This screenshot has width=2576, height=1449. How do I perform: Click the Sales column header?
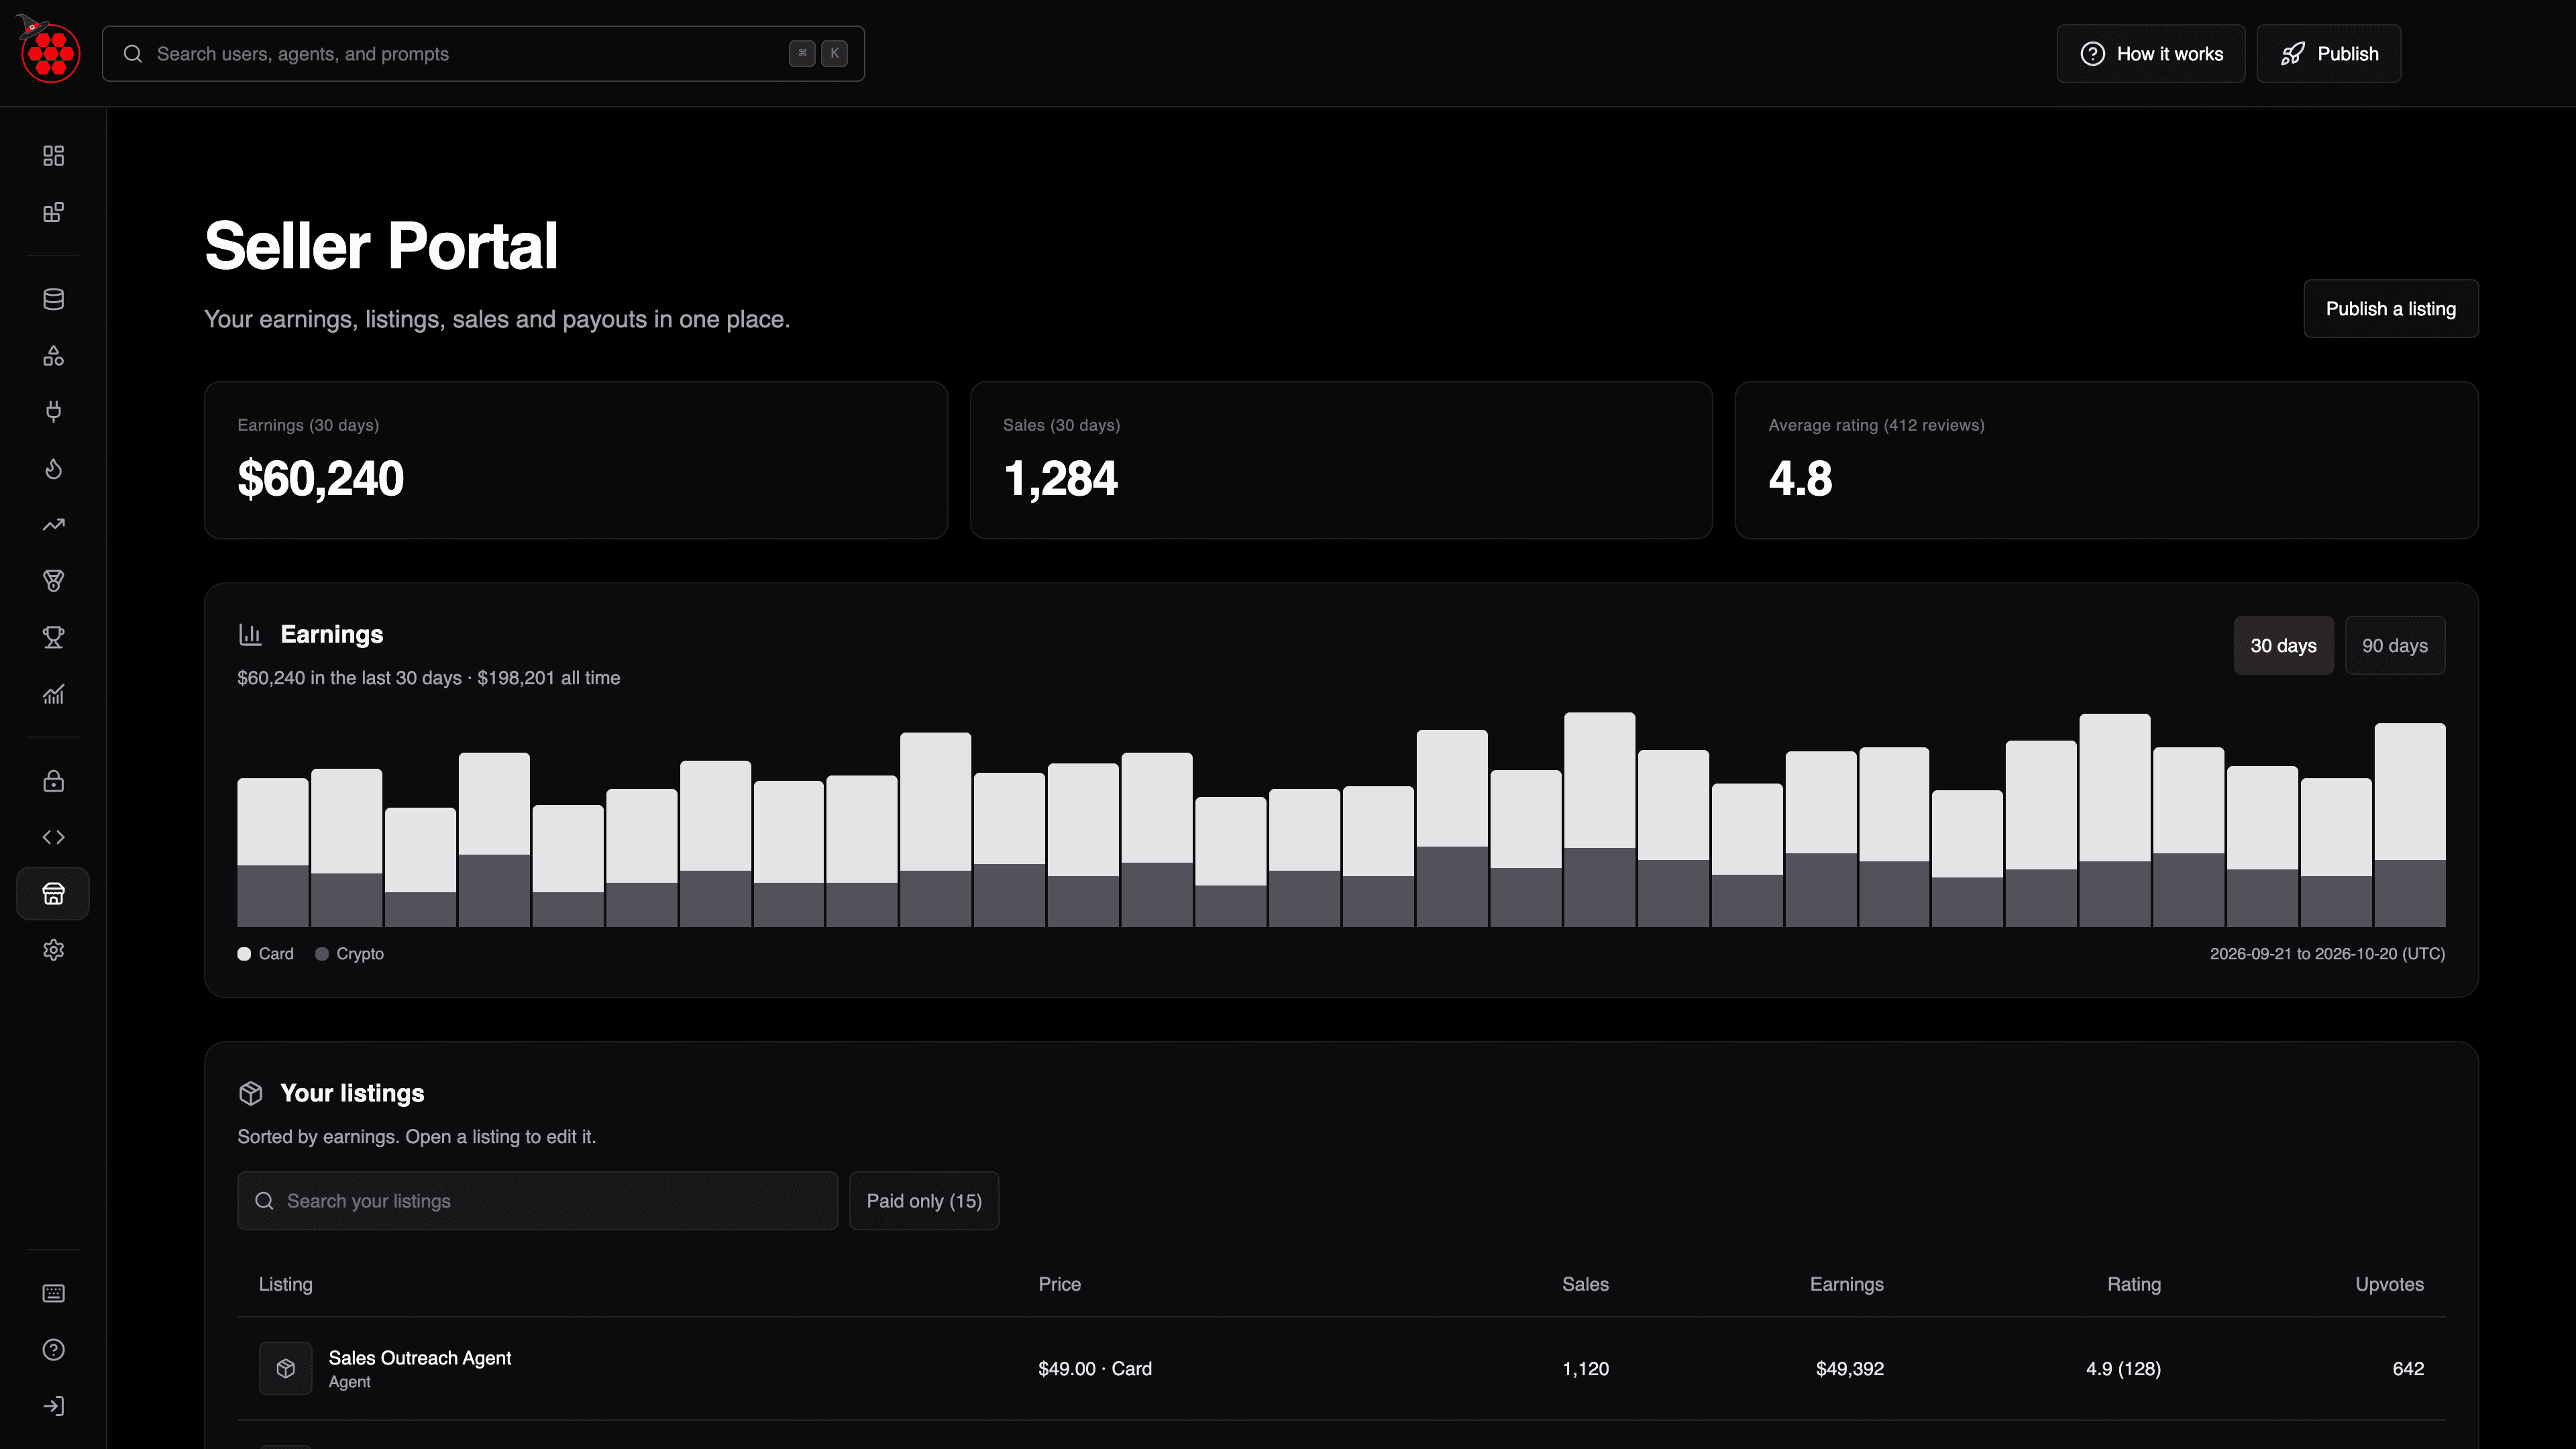1585,1284
